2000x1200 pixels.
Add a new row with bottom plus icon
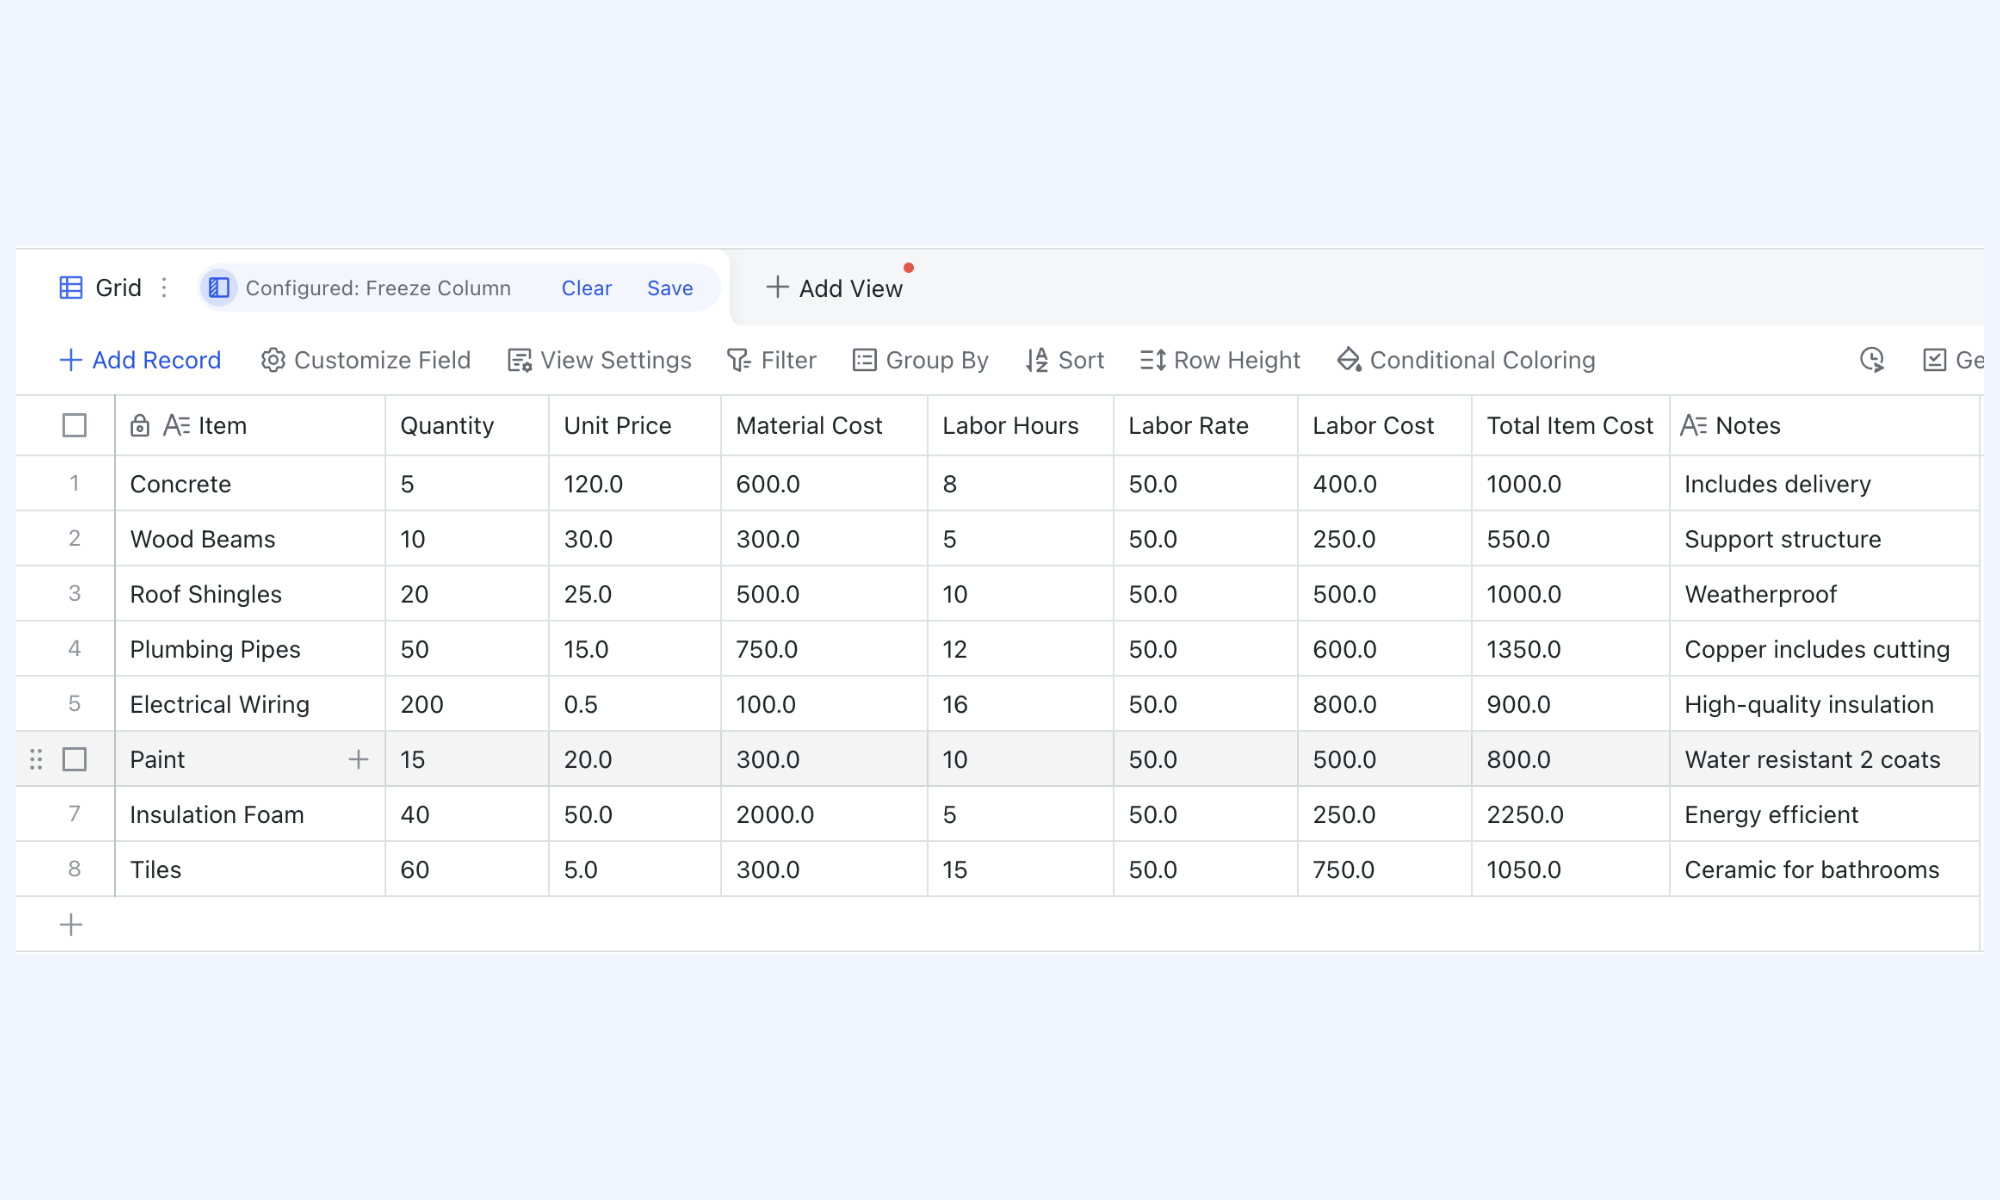(x=71, y=925)
